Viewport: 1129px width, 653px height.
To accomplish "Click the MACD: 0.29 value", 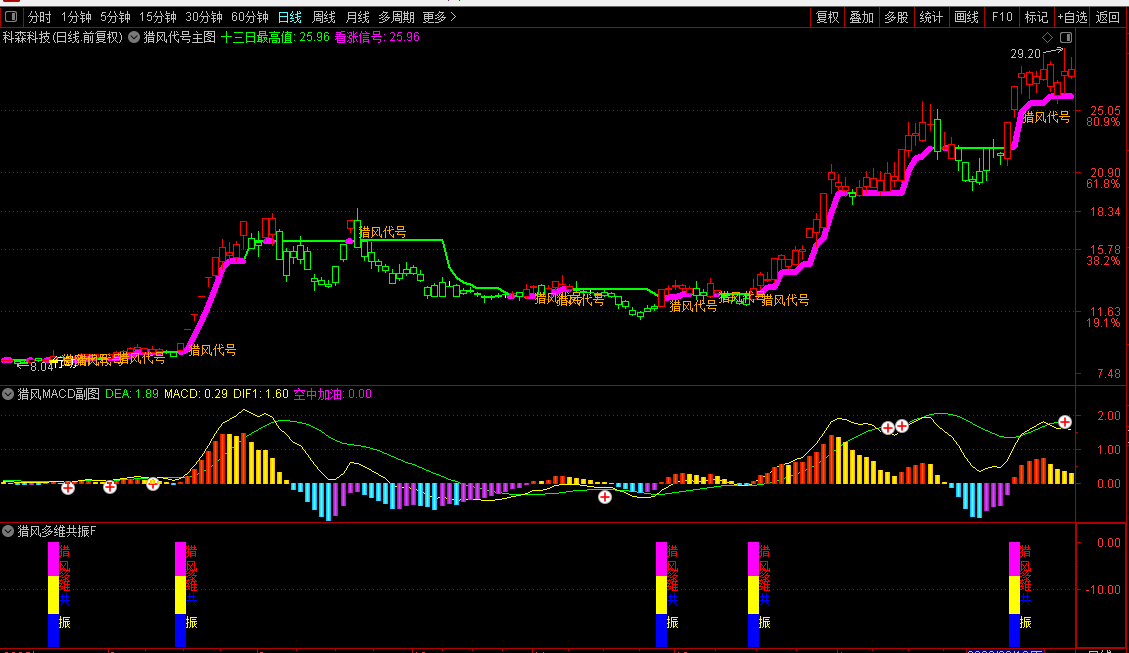I will 196,394.
